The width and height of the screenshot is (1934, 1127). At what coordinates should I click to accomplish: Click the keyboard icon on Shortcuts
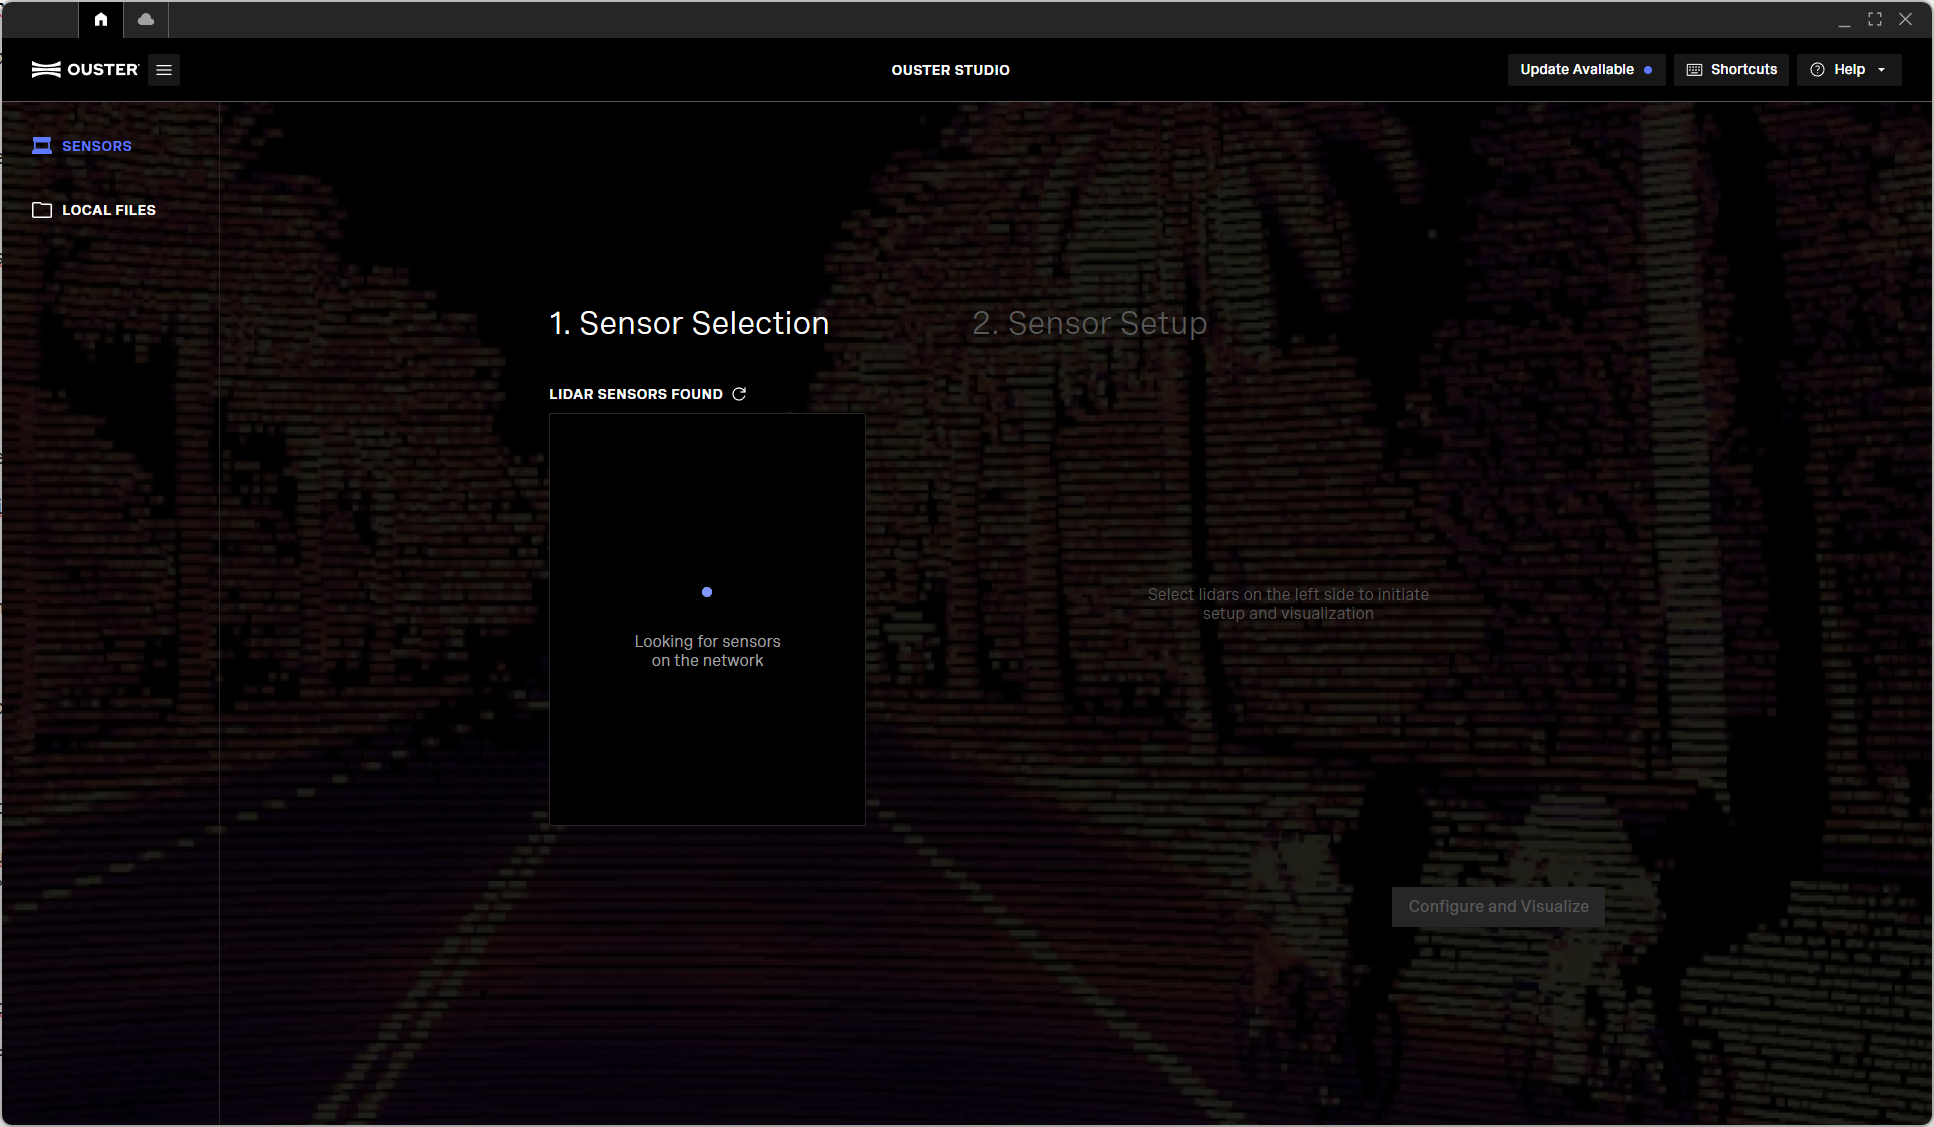coord(1694,70)
